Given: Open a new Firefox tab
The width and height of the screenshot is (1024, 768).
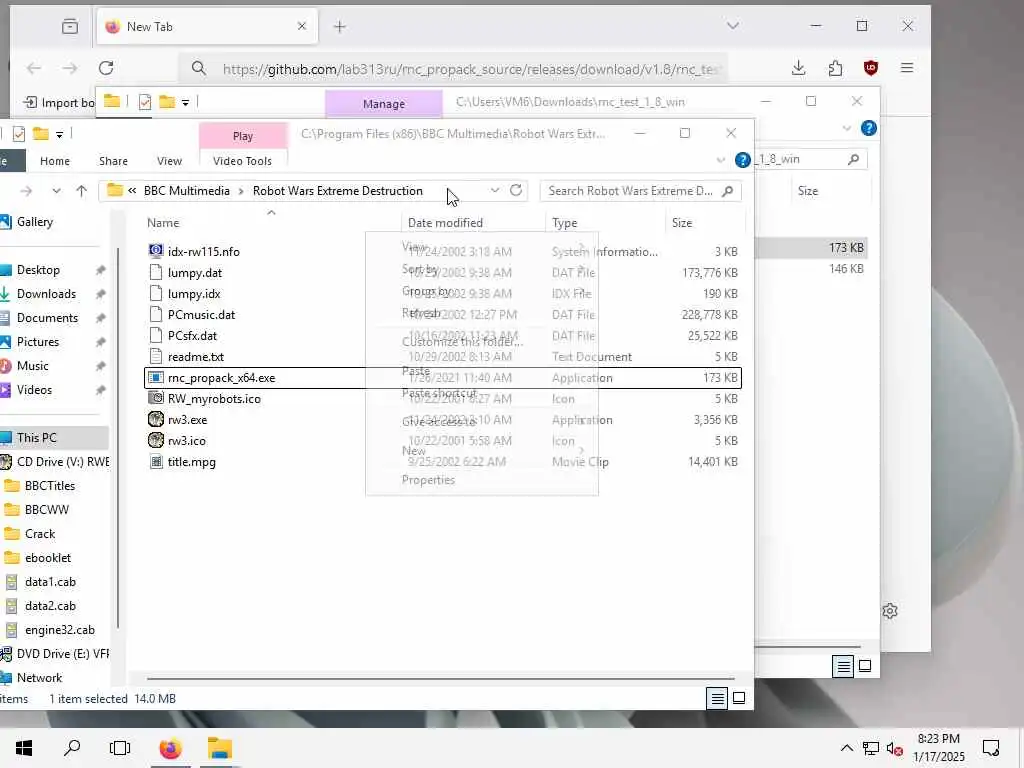Looking at the screenshot, I should pos(340,27).
